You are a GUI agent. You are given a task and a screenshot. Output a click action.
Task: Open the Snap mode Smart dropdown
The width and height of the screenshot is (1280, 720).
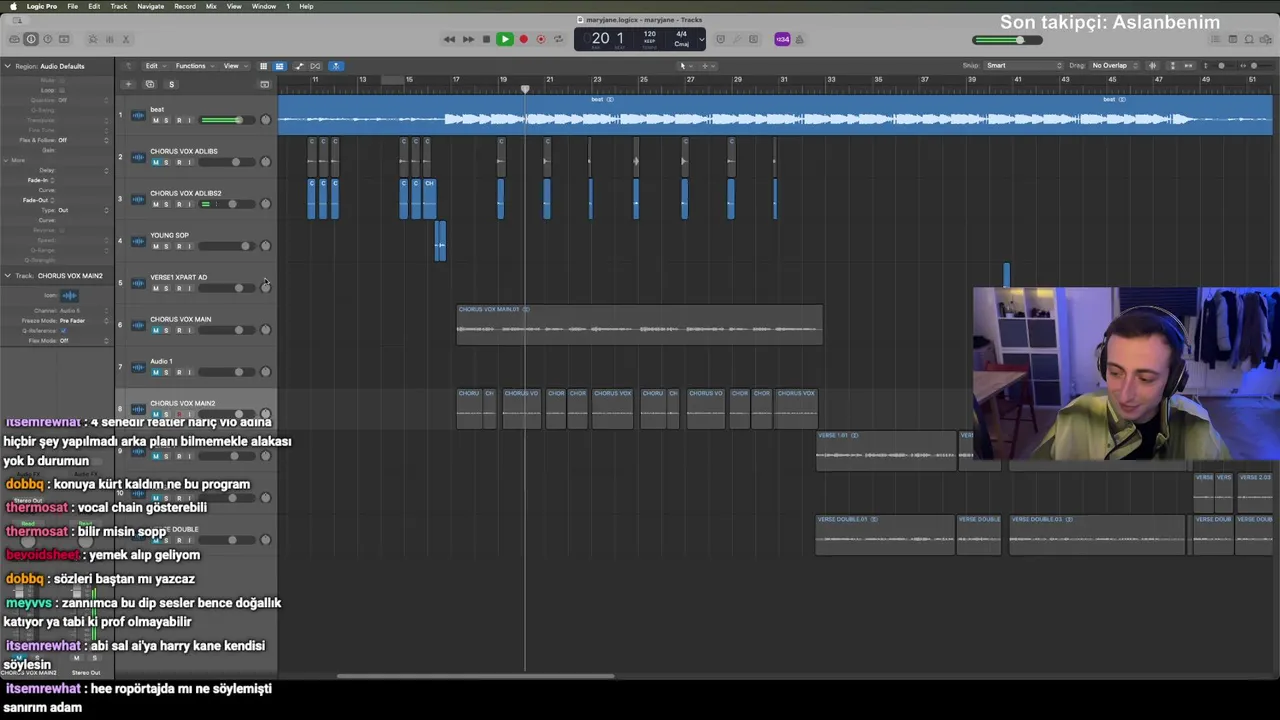pos(1024,66)
